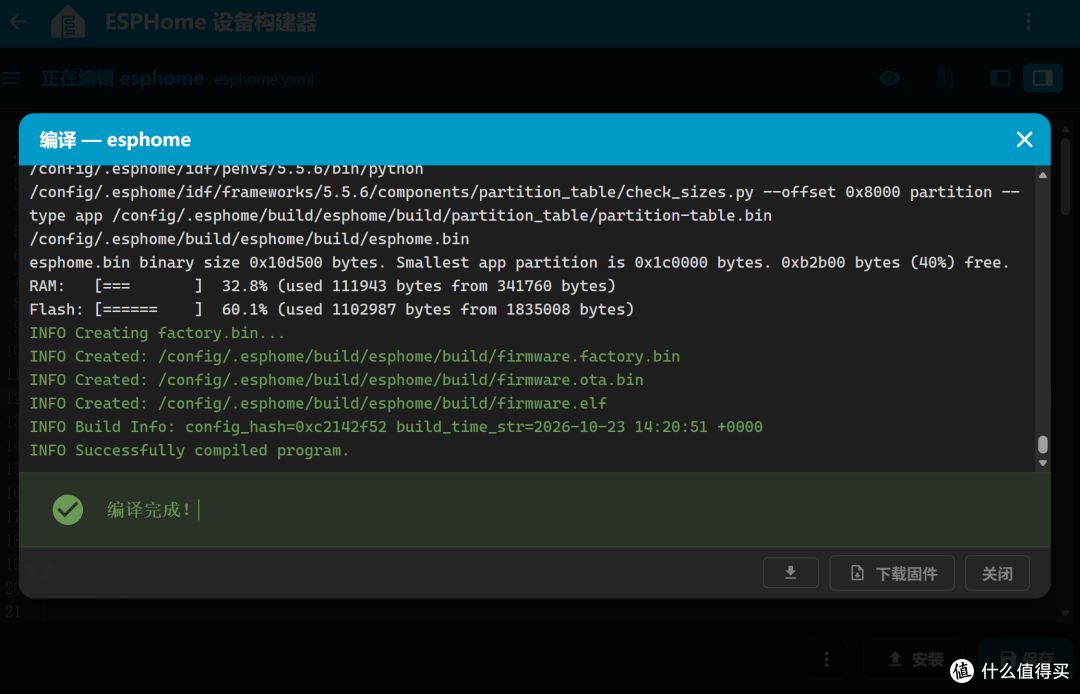Click the esphome.yaml file name label

[264, 80]
